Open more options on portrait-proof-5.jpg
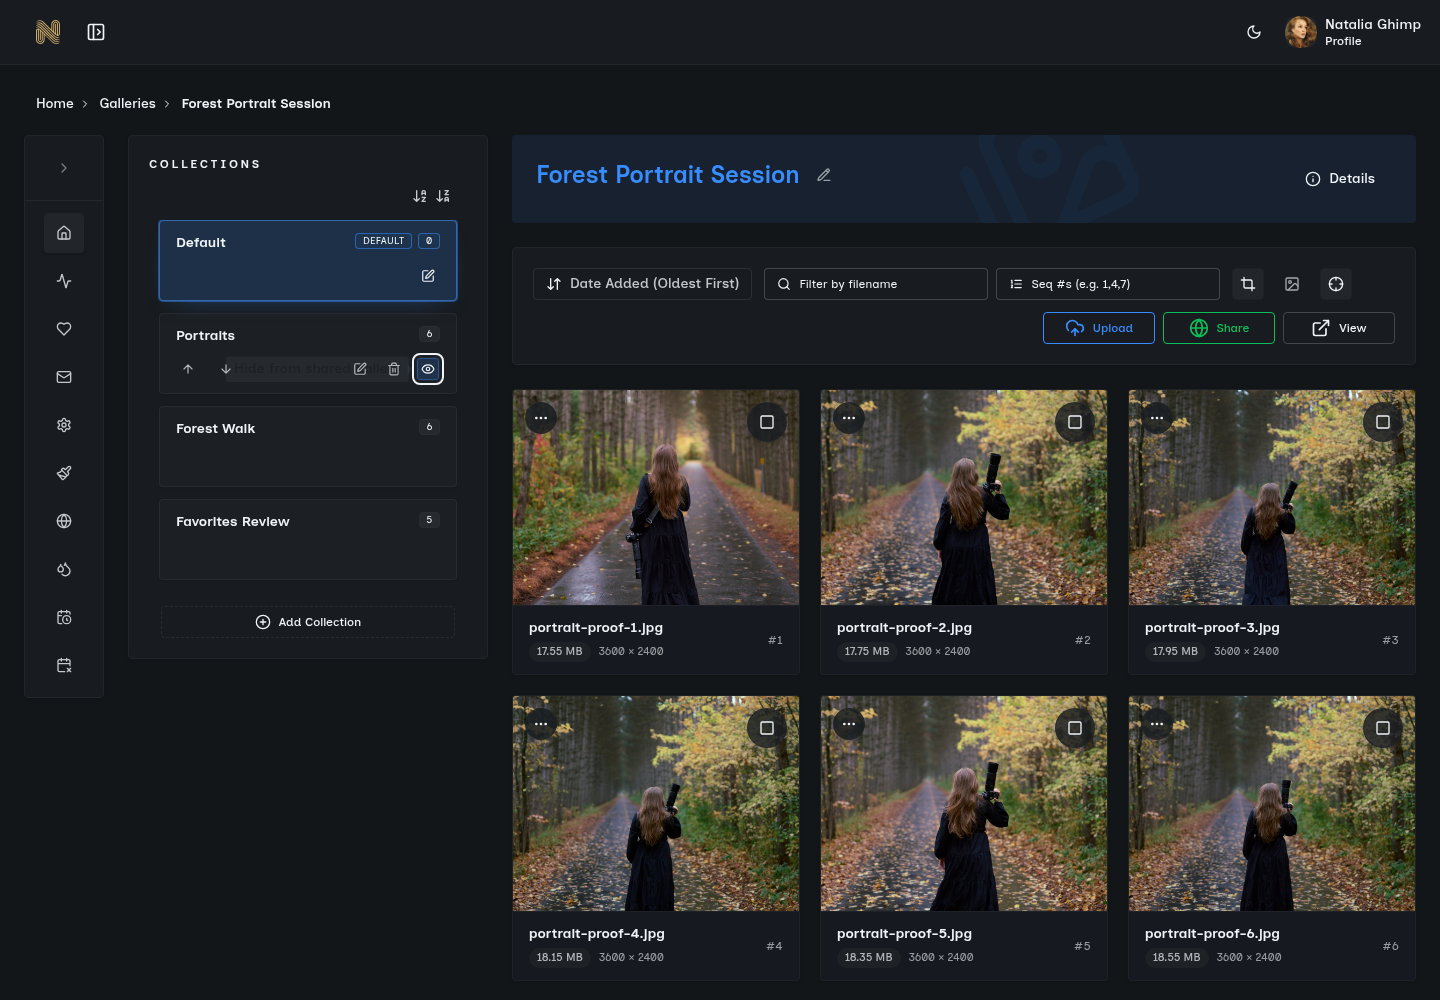This screenshot has width=1440, height=1000. [849, 724]
